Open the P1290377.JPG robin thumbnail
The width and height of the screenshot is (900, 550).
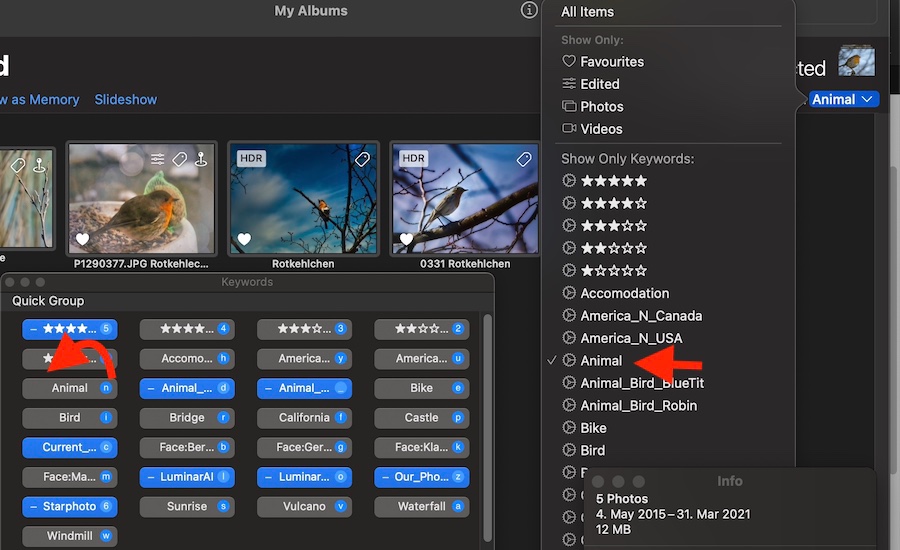(141, 198)
